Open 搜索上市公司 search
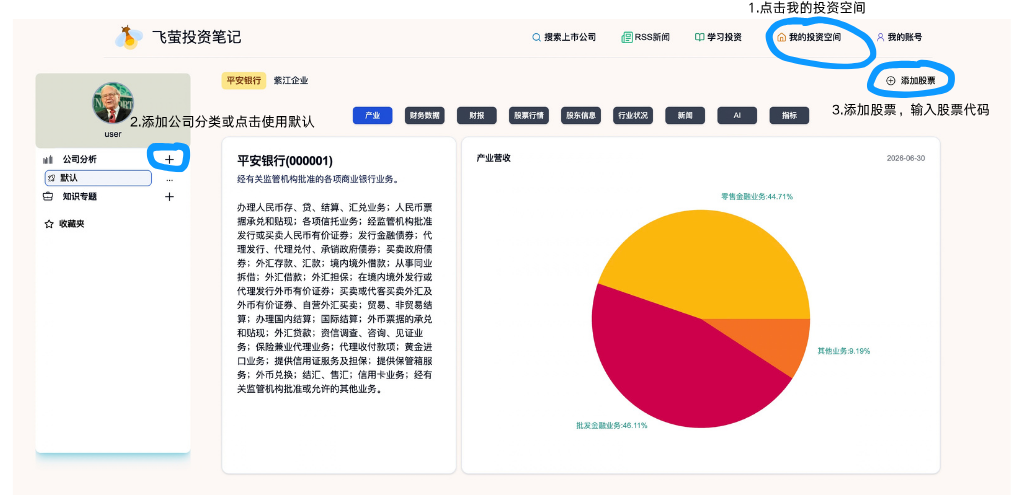Screen dimensions: 1024x500 pos(564,37)
